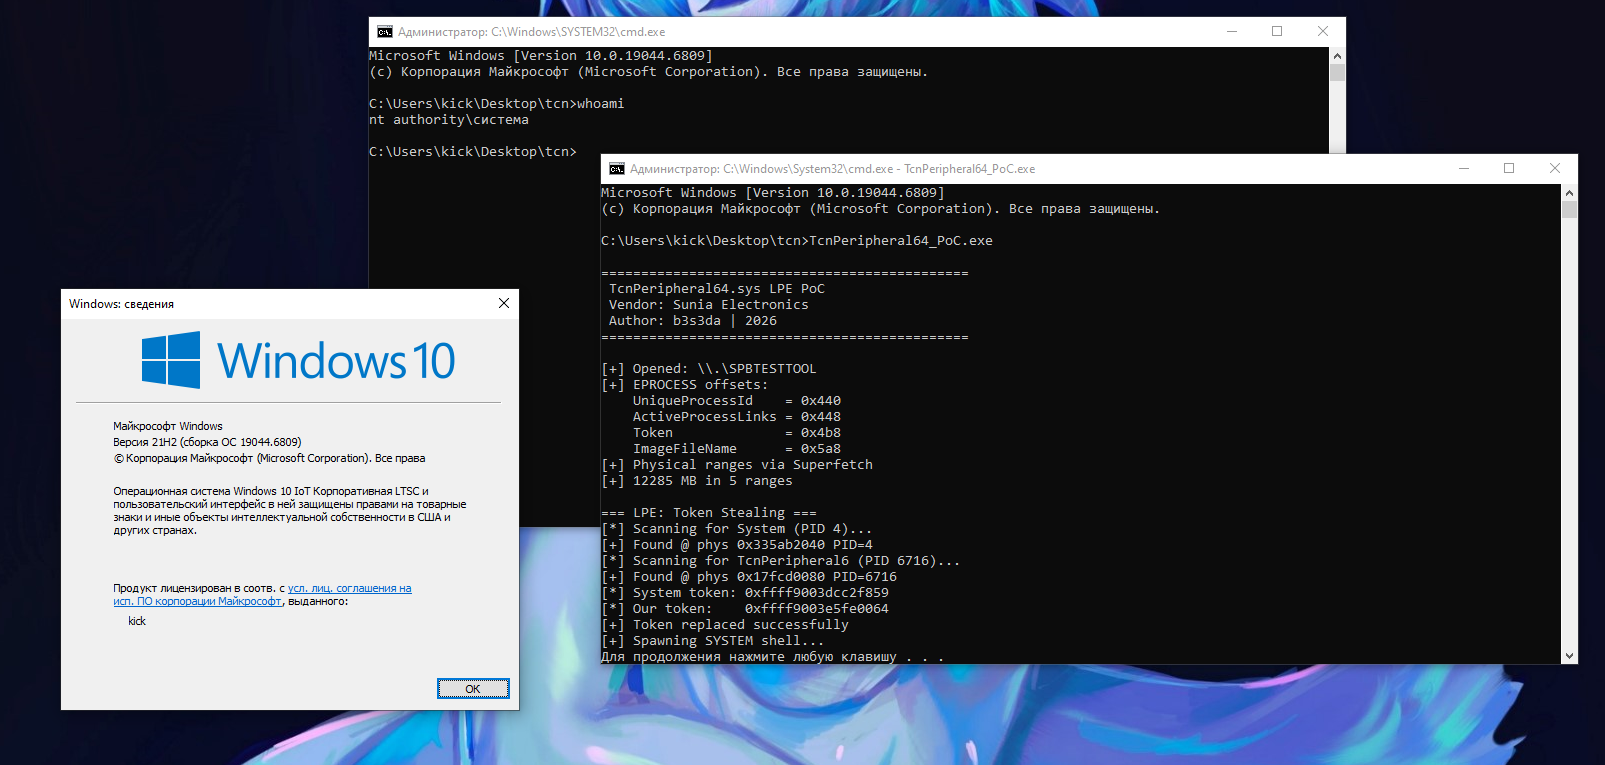Image resolution: width=1605 pixels, height=765 pixels.
Task: Click the cmd icon in the TcnPeripheral64_PoC.exe window title bar
Action: (617, 169)
